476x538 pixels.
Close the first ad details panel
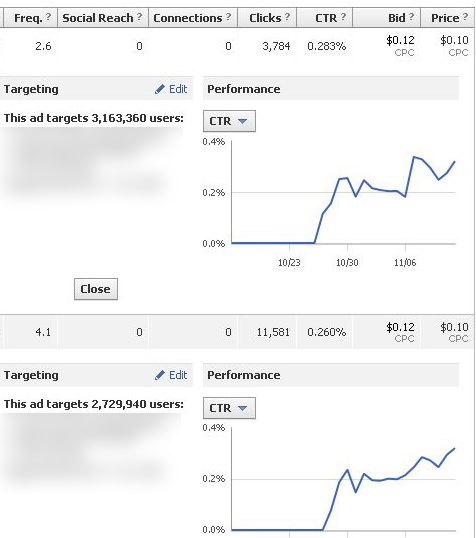tap(96, 289)
